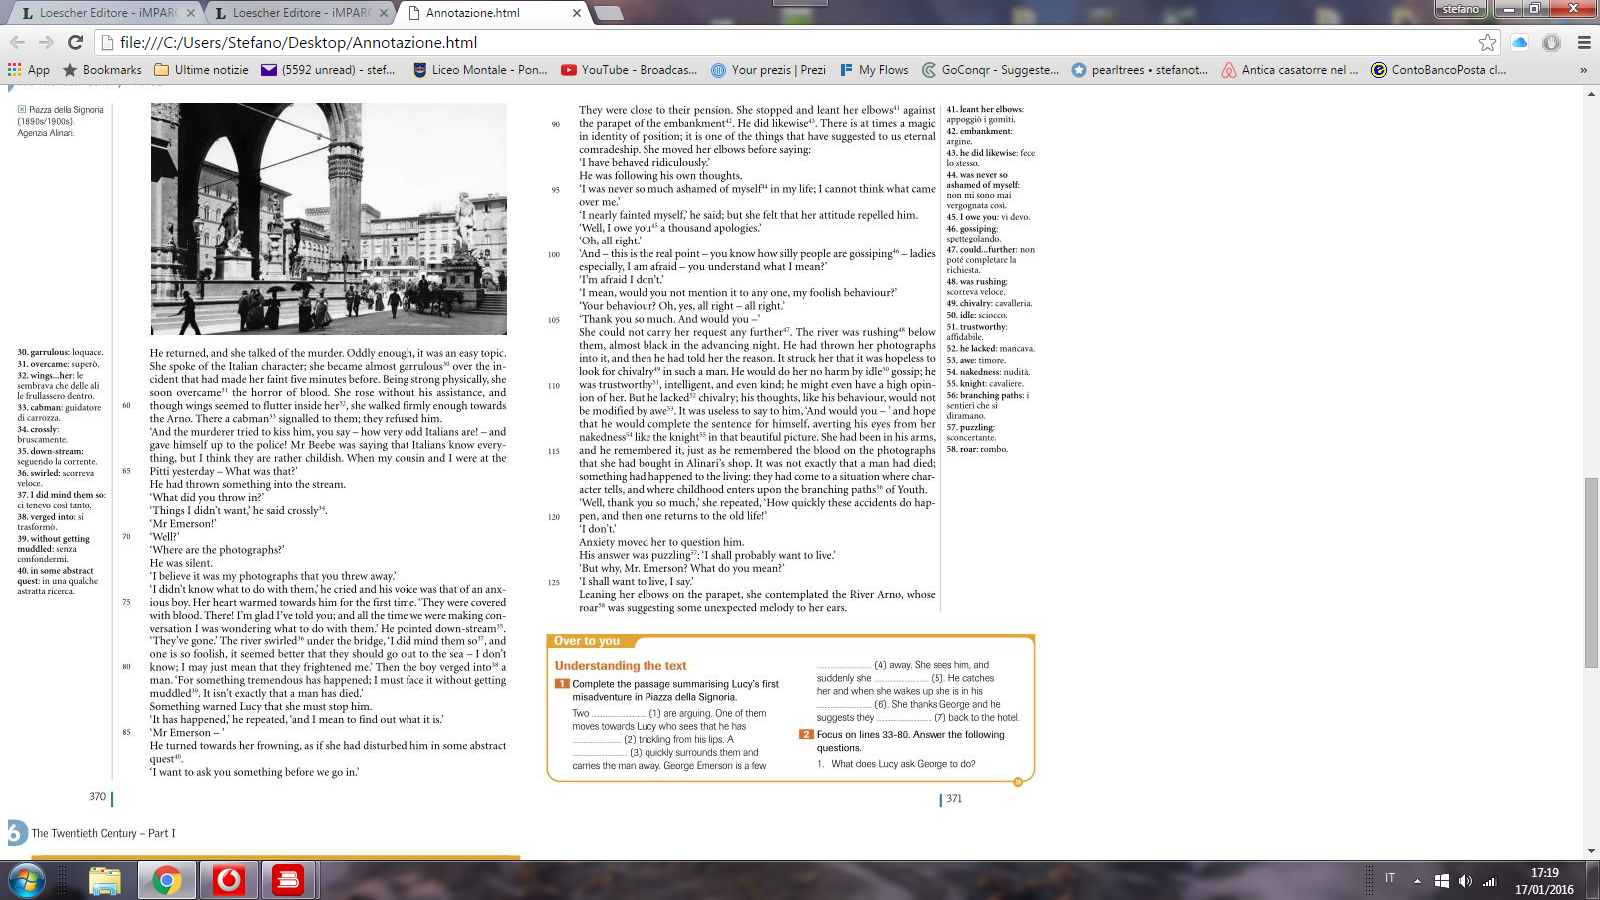Image resolution: width=1600 pixels, height=900 pixels.
Task: Click the cloud extension icon in toolbar
Action: click(x=1520, y=42)
